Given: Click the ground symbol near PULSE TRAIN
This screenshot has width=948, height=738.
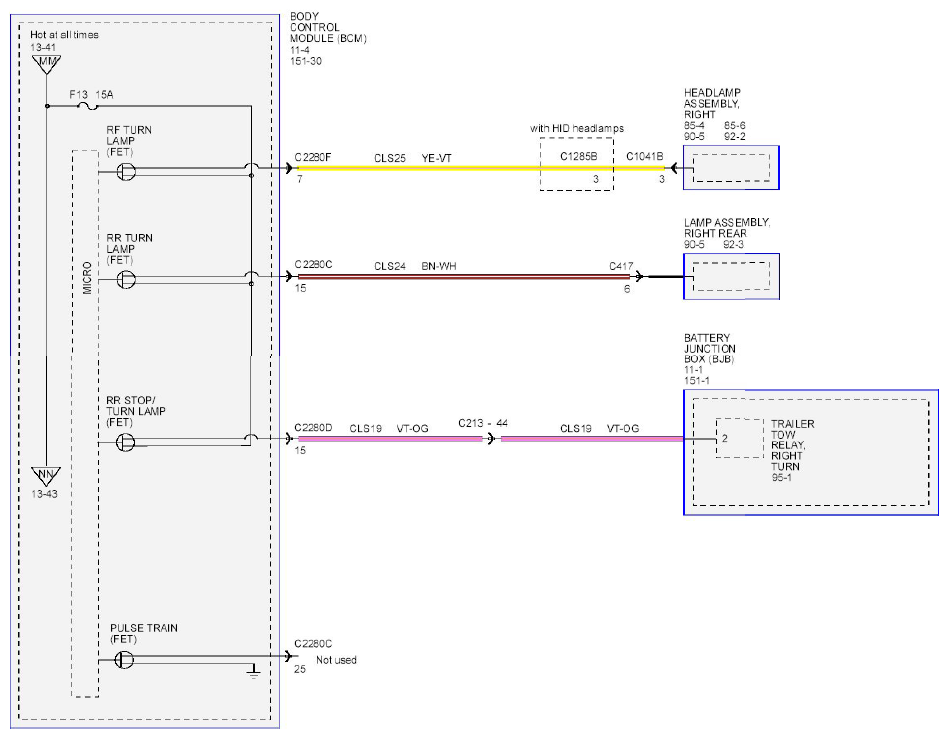Looking at the screenshot, I should [253, 672].
